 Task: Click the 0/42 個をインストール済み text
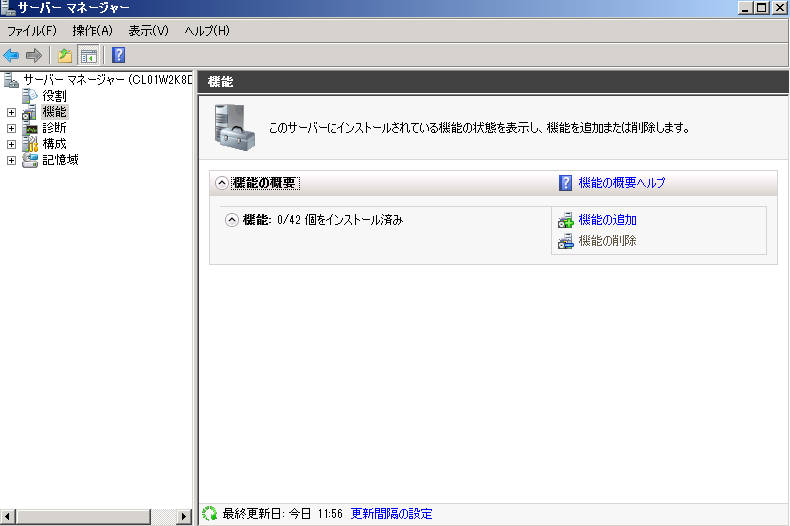(340, 220)
